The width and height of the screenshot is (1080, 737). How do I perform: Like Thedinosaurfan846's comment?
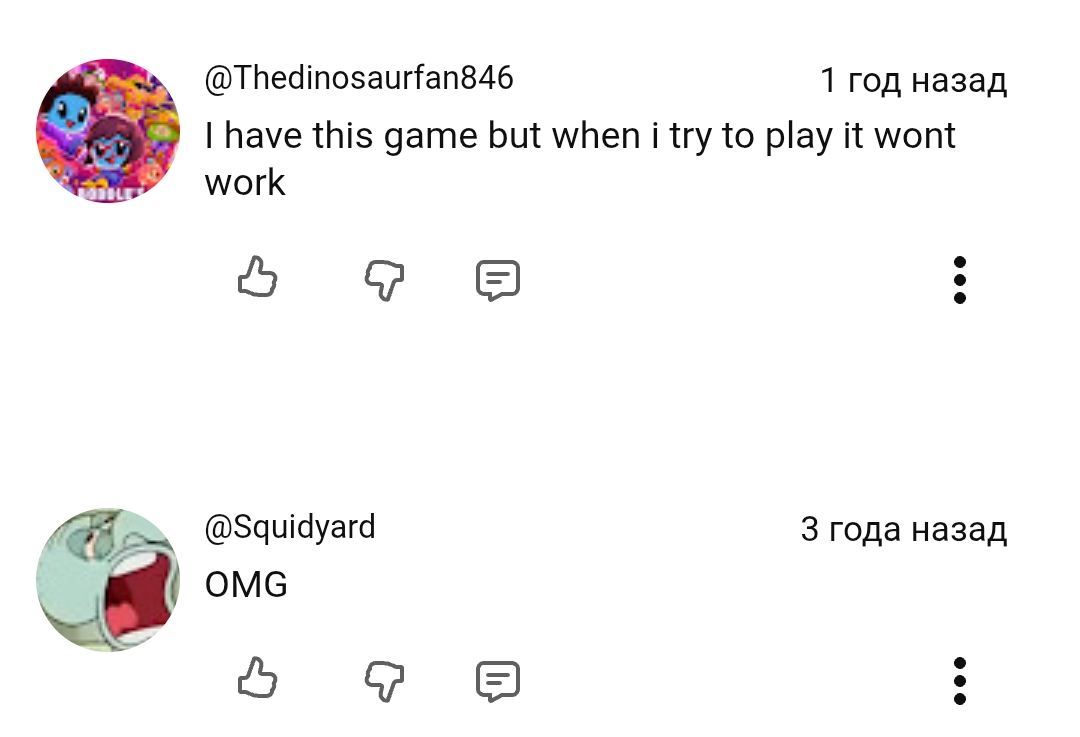click(257, 278)
